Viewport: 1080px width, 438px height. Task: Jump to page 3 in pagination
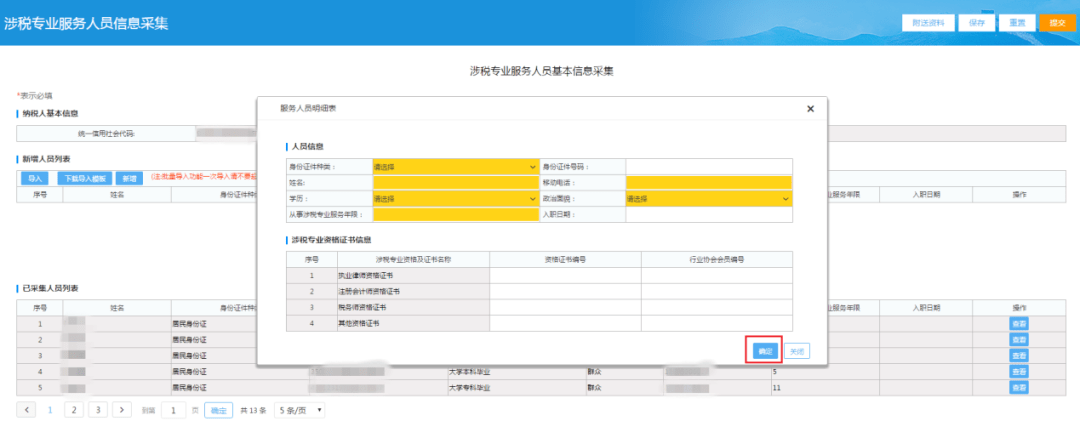98,410
